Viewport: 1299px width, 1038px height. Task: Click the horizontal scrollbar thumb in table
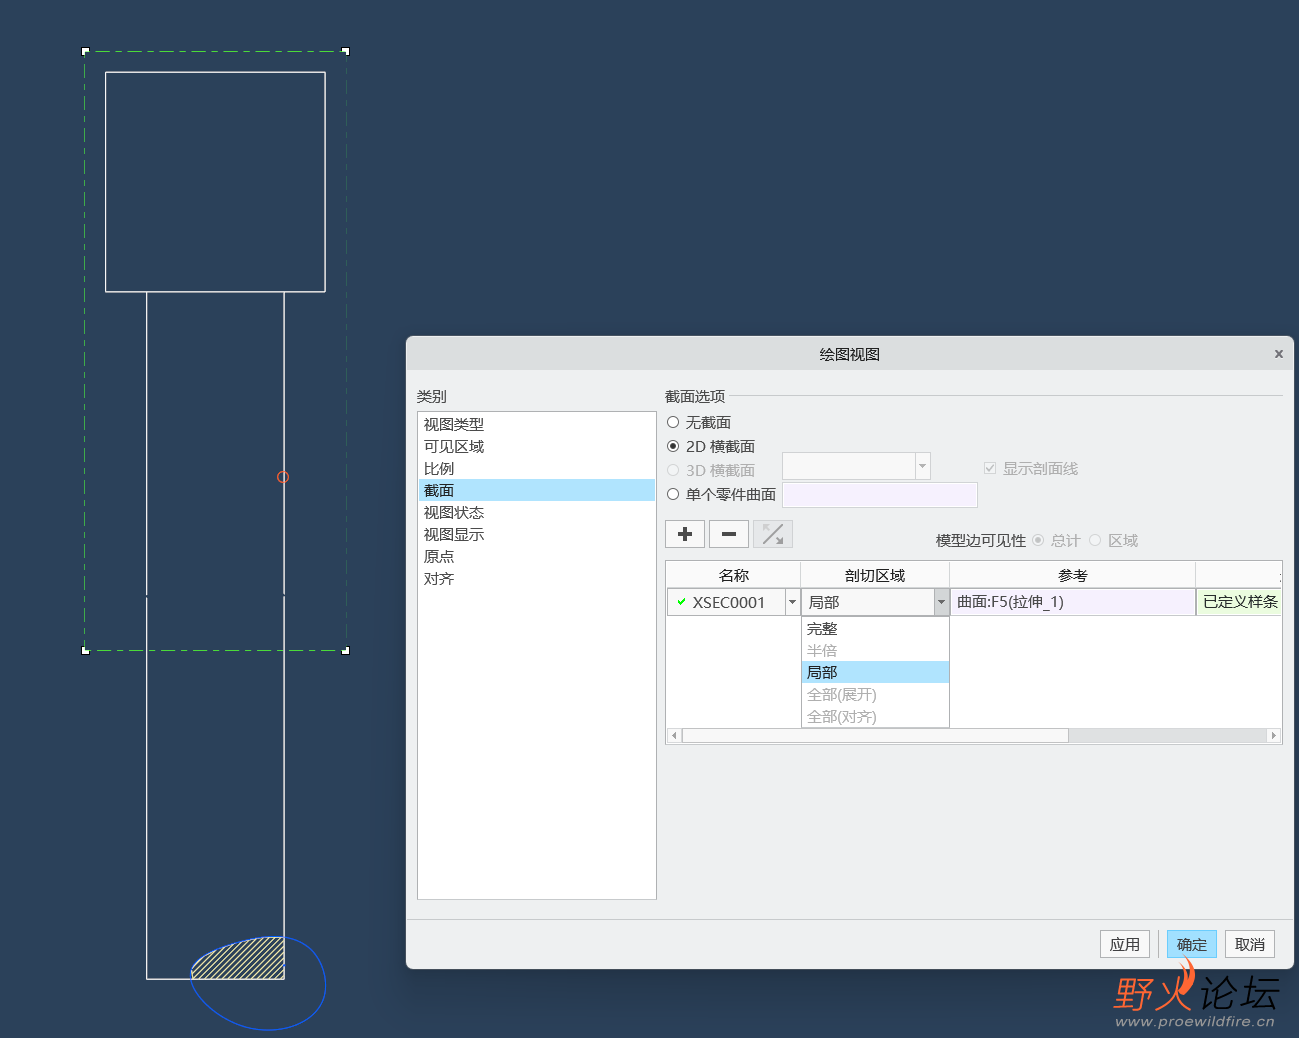875,736
